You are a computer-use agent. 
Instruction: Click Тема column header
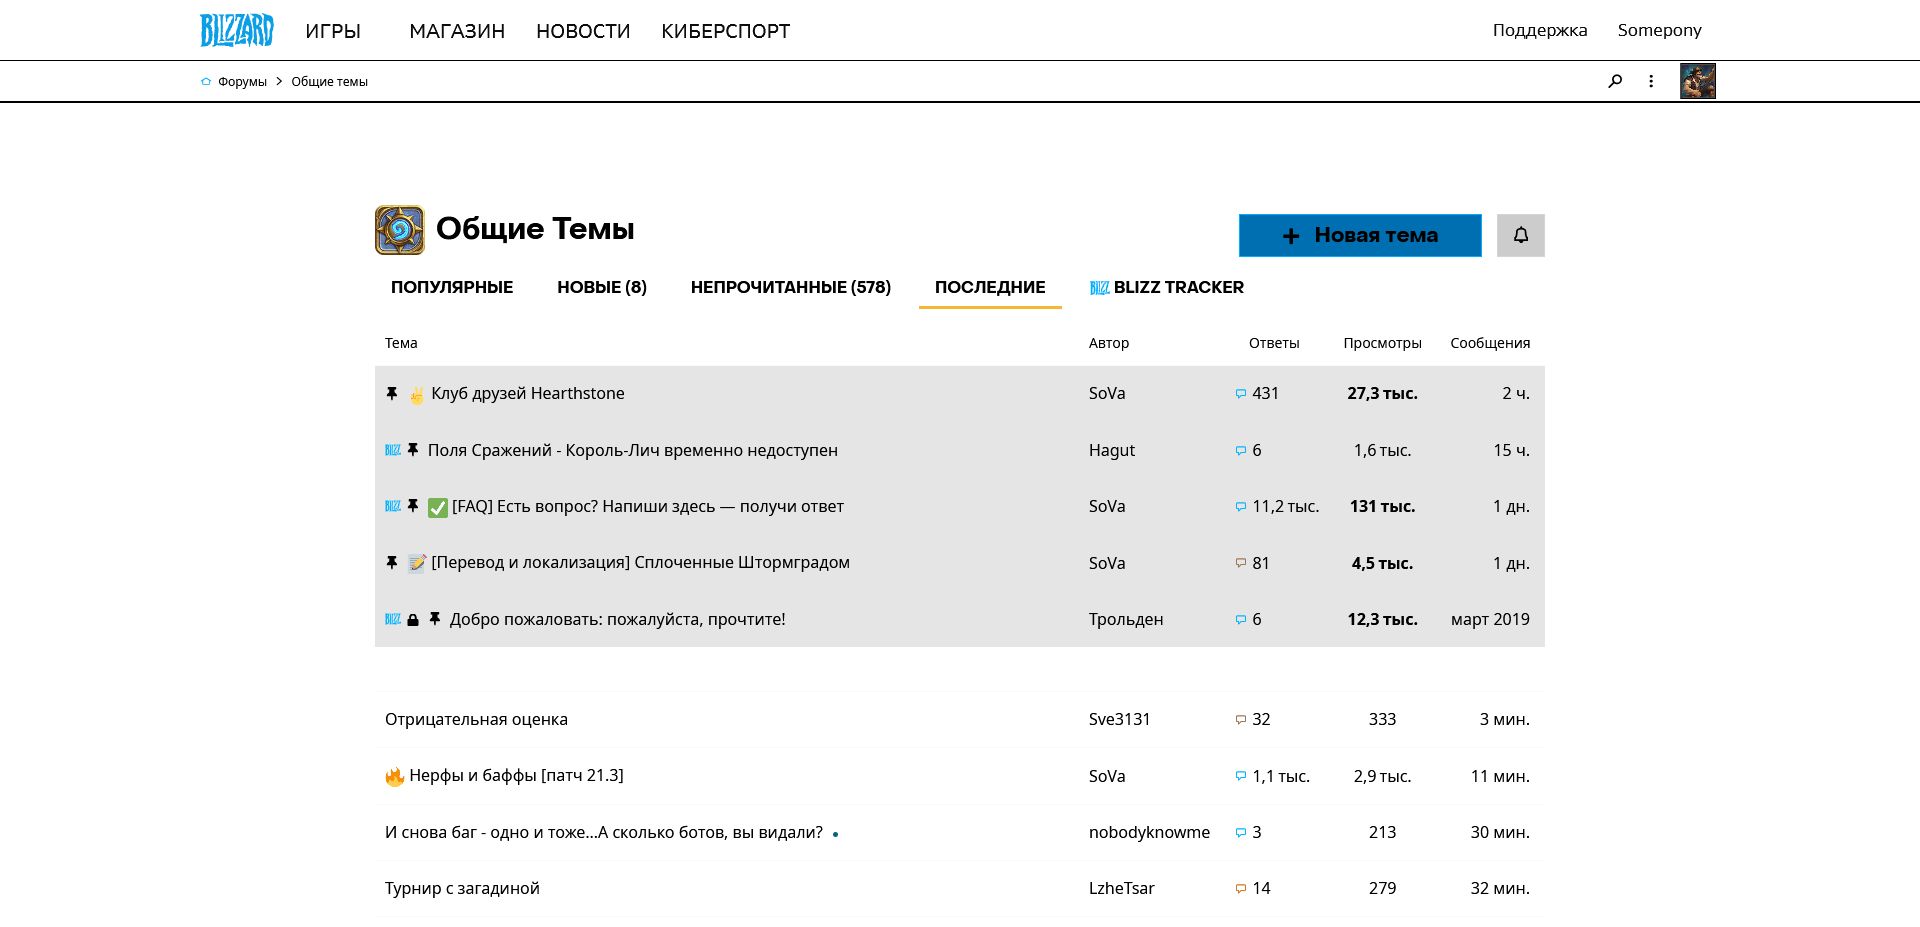click(x=401, y=343)
